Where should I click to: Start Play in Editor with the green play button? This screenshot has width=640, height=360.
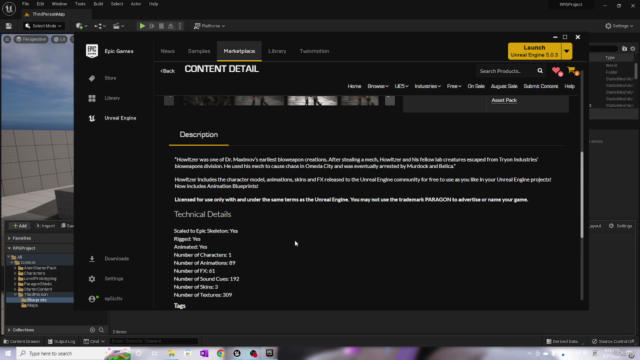click(142, 26)
